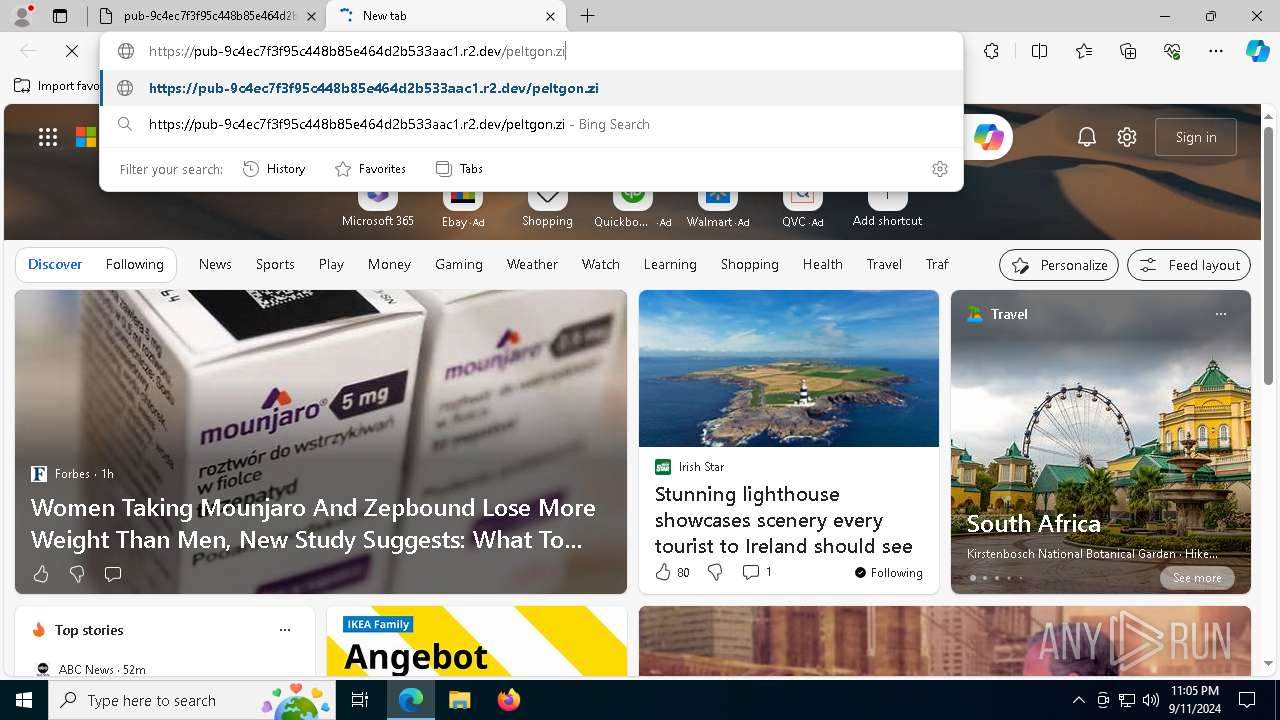Viewport: 1280px width, 720px height.
Task: Open the Quickbooks ad shortcut
Action: [632, 206]
